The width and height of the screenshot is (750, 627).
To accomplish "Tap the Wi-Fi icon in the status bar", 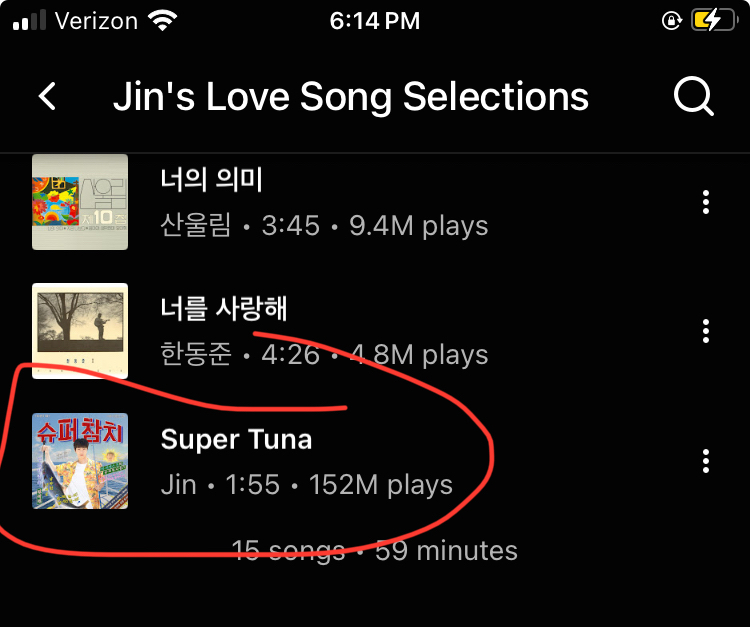I will coord(159,20).
